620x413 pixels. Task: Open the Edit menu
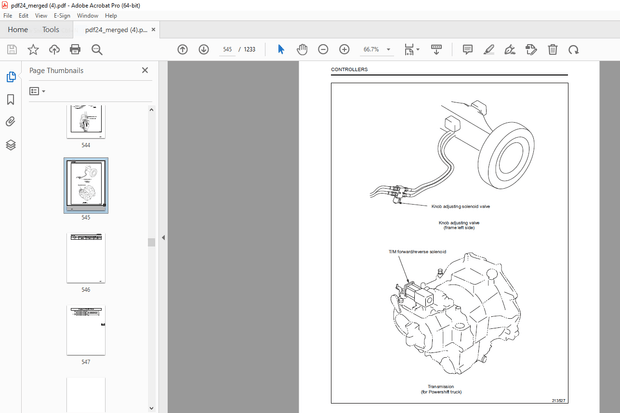point(24,16)
